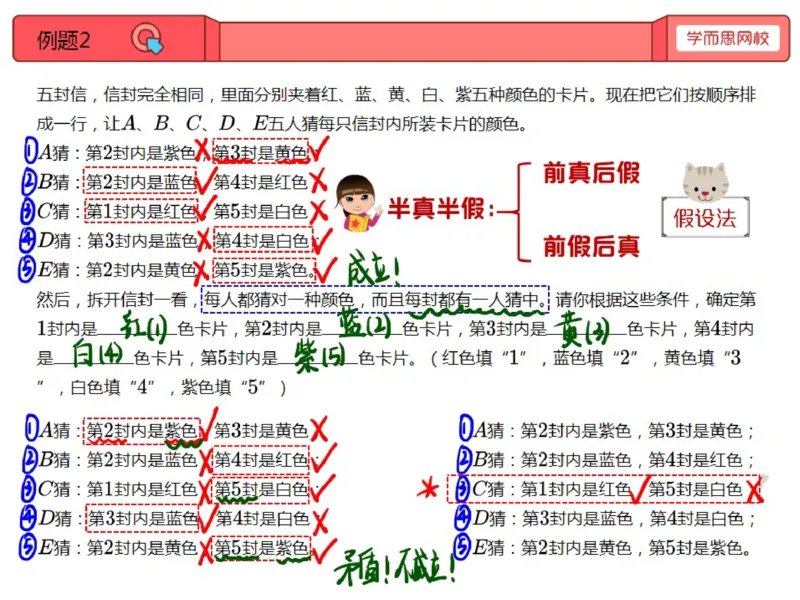Viewport: 800px width, 600px height.
Task: Click the hint 白色填"4"
Action: coord(113,388)
